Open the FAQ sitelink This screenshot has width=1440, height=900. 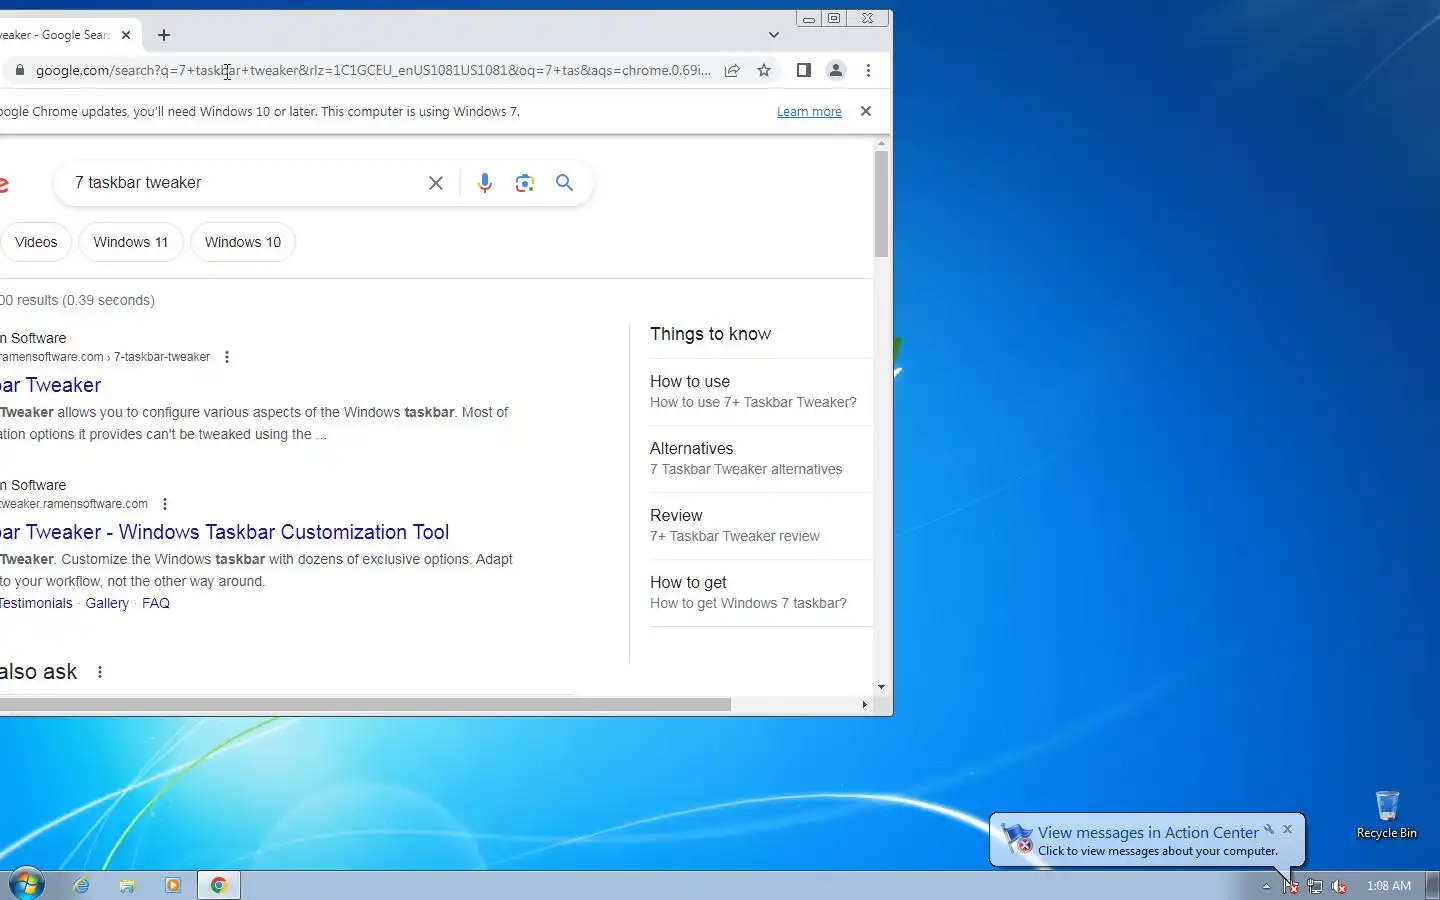click(156, 603)
